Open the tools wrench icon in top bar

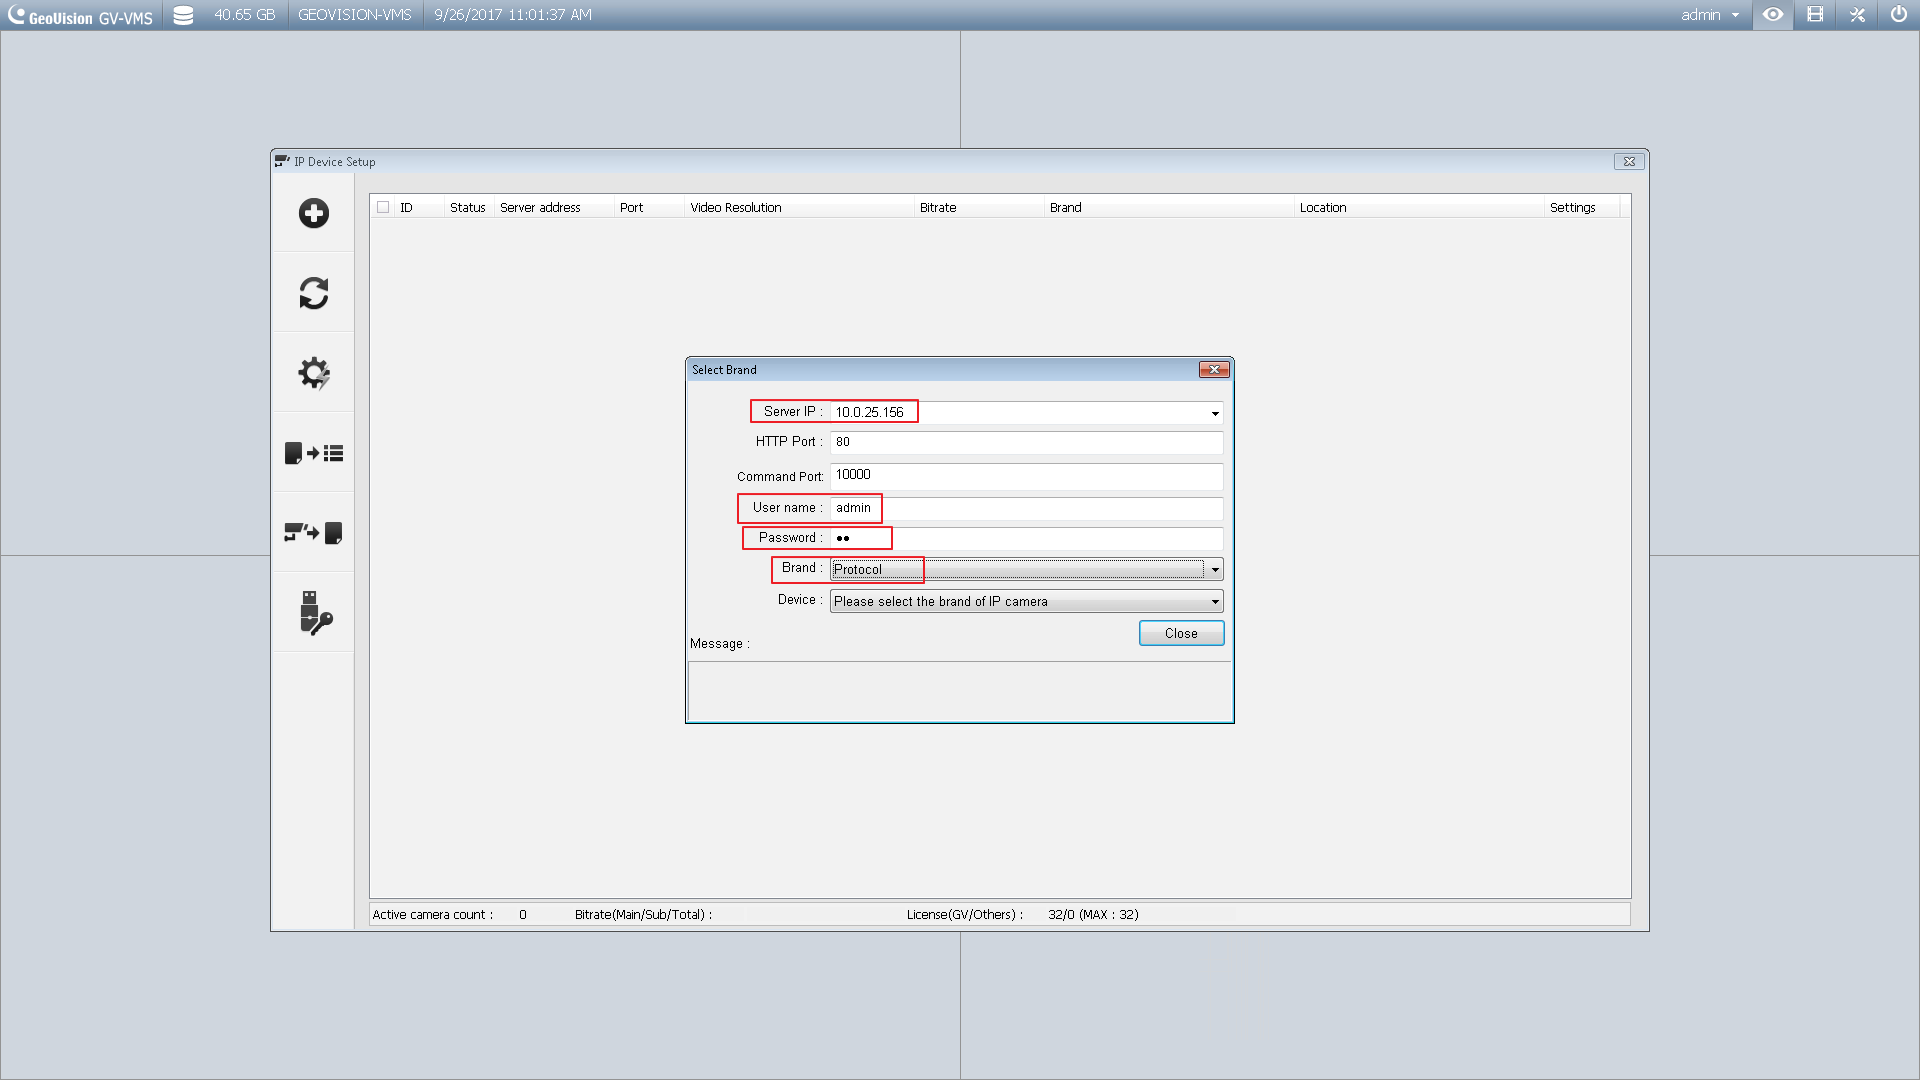tap(1857, 15)
